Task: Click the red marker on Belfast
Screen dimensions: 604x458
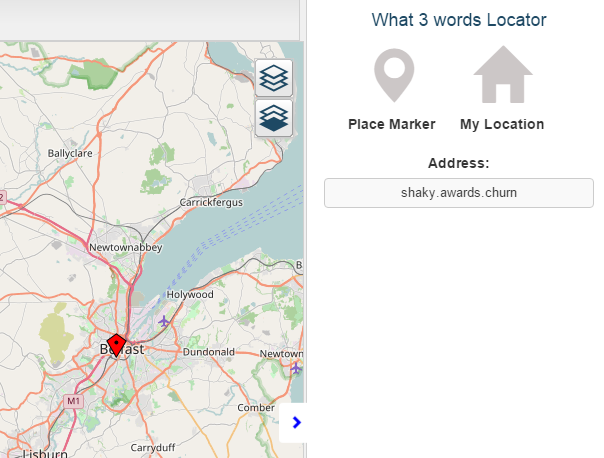Action: pos(116,345)
